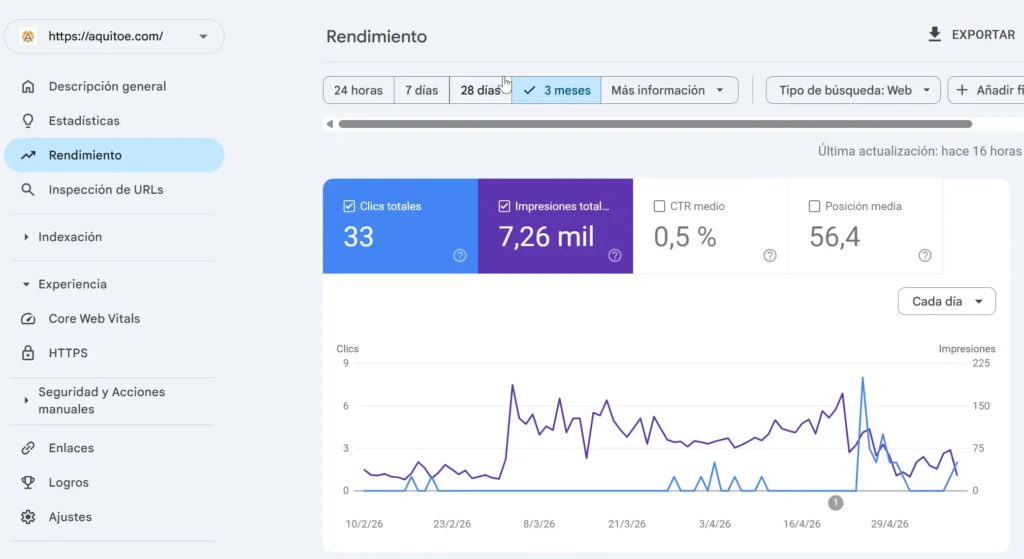This screenshot has height=559, width=1024.
Task: Click the Añadir filtro button
Action: [986, 90]
